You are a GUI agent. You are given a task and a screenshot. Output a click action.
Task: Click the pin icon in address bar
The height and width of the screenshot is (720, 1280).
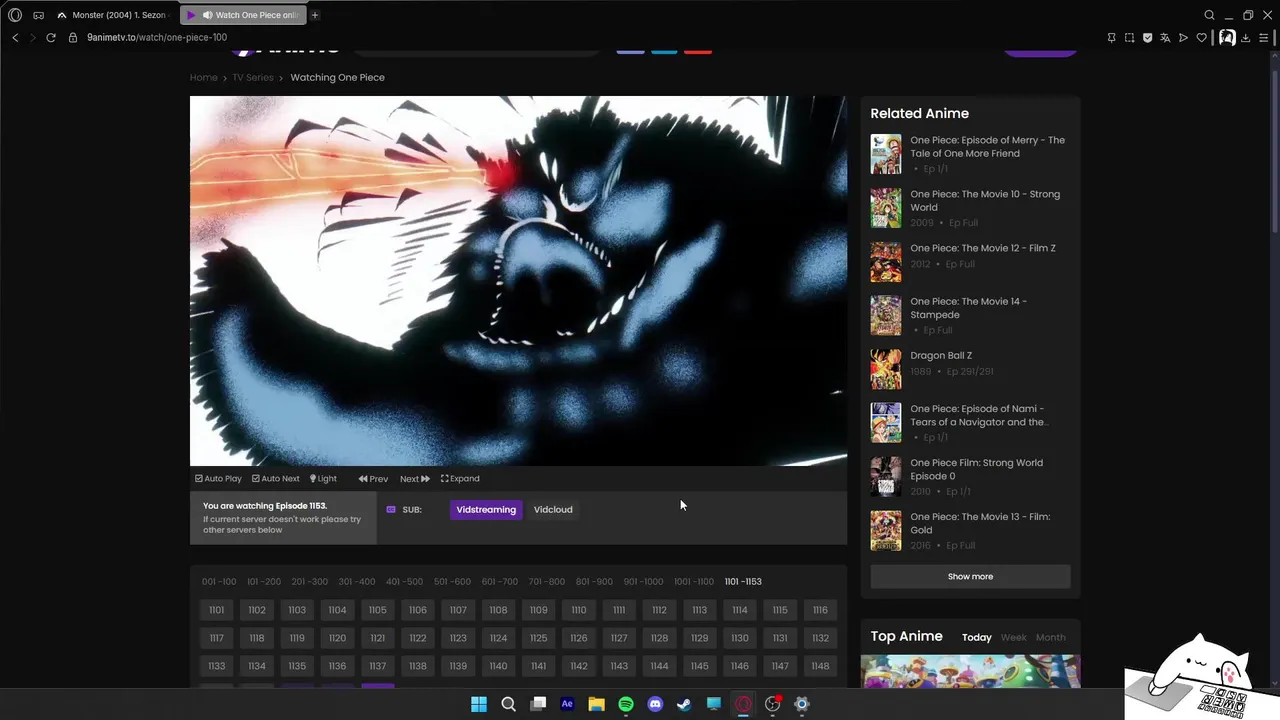[1111, 37]
